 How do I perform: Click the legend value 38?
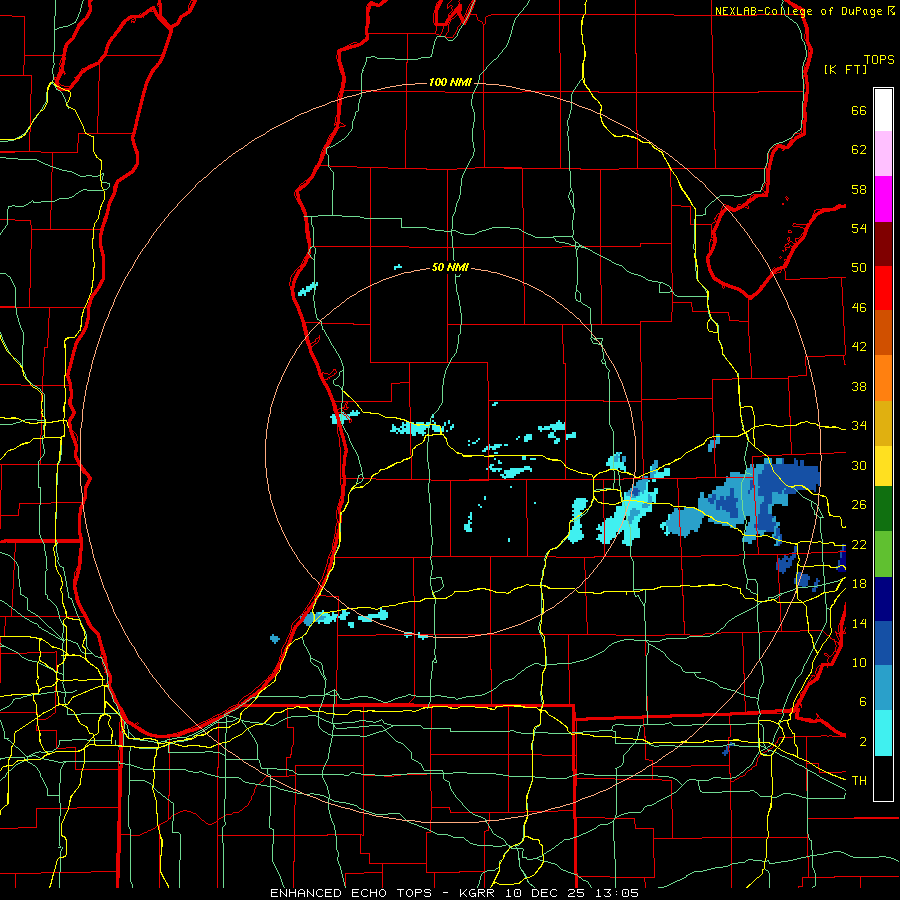click(x=859, y=386)
